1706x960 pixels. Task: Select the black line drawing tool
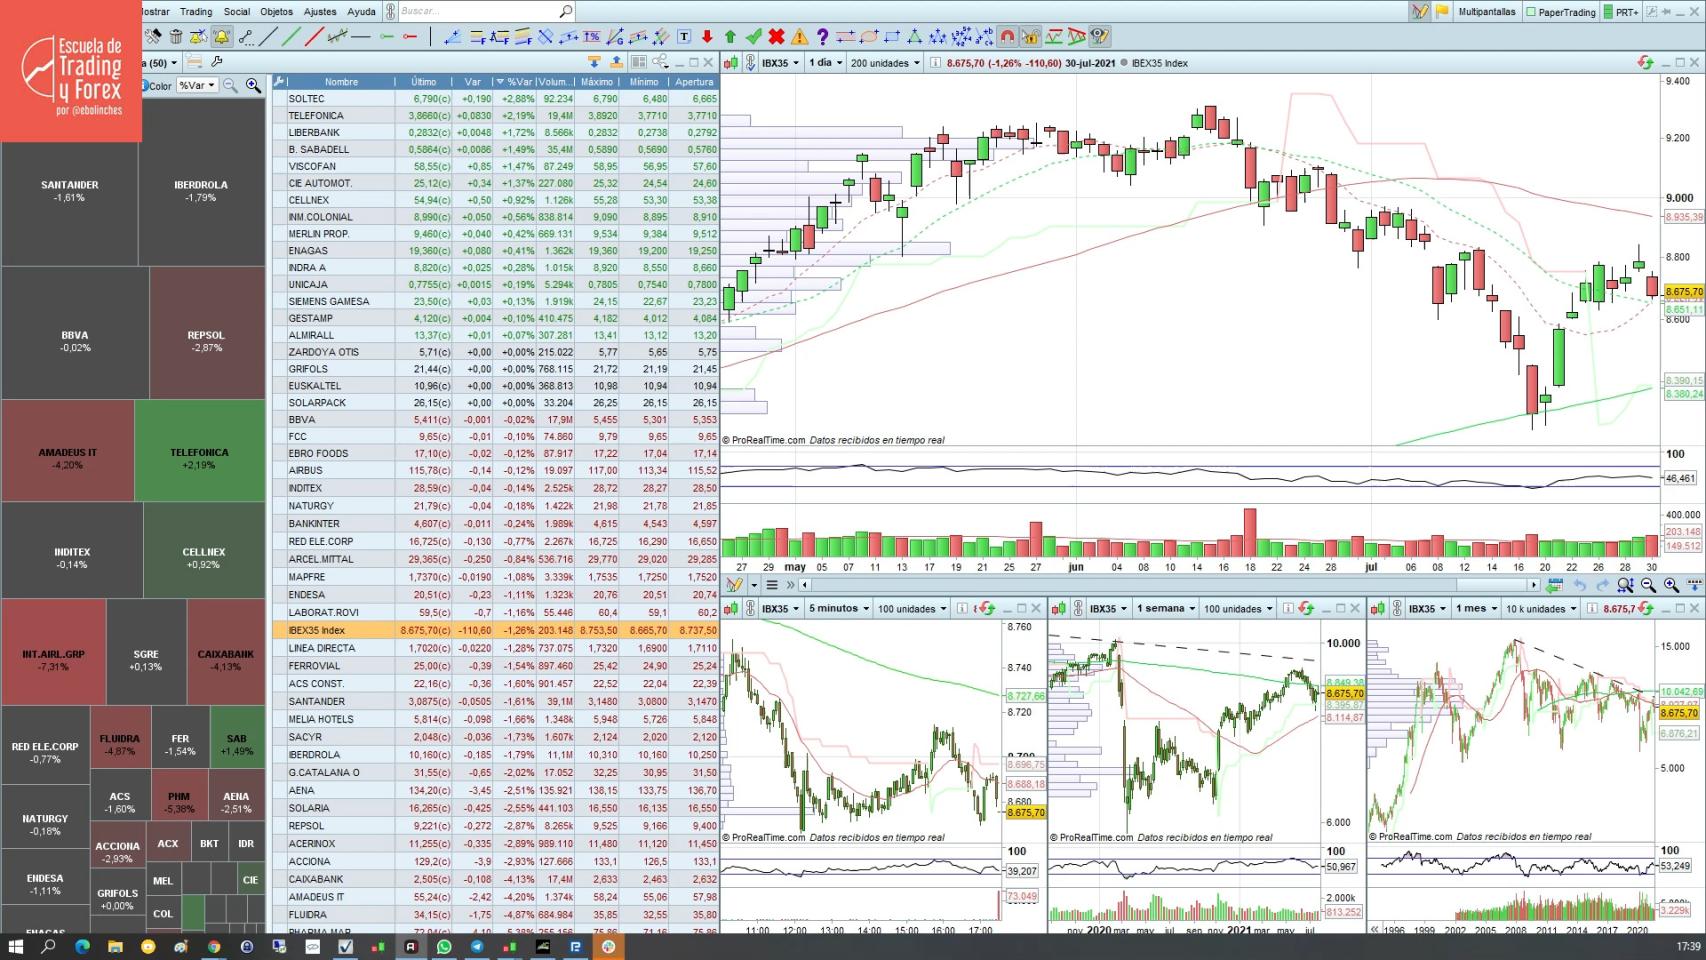point(268,37)
